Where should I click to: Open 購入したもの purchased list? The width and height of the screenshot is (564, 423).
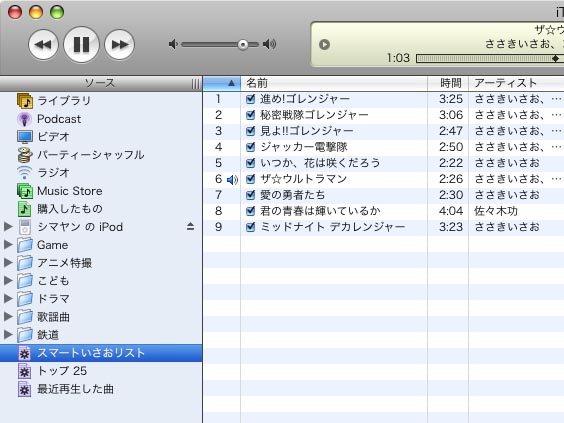(x=60, y=209)
